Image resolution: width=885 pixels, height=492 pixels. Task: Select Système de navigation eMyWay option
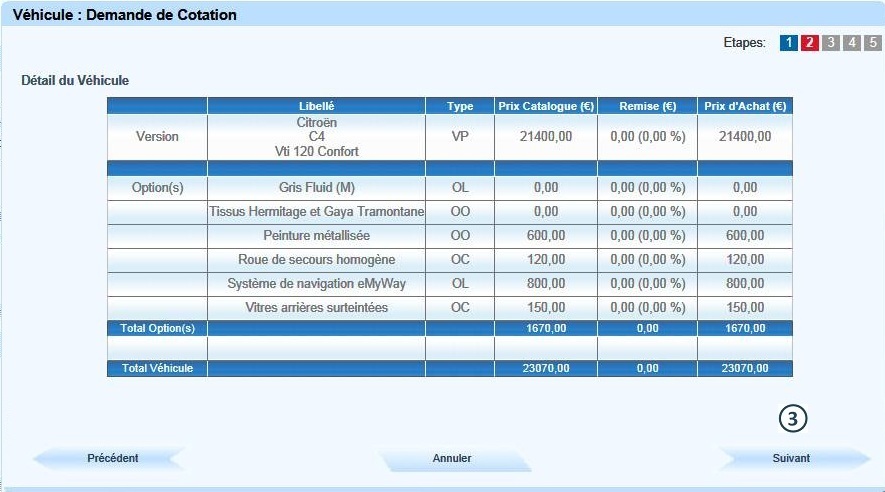pyautogui.click(x=316, y=284)
